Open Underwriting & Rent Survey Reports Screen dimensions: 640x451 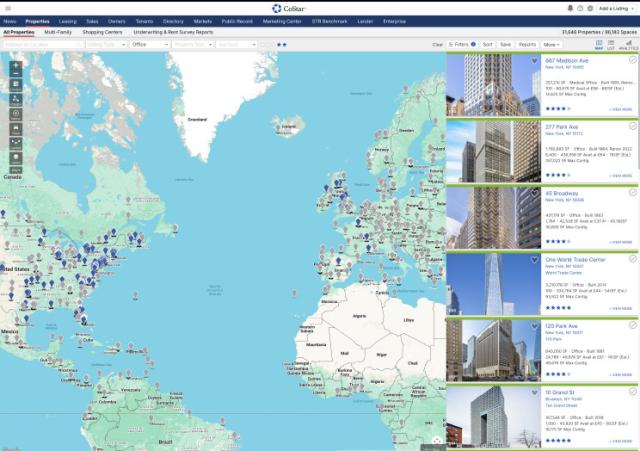click(x=173, y=32)
